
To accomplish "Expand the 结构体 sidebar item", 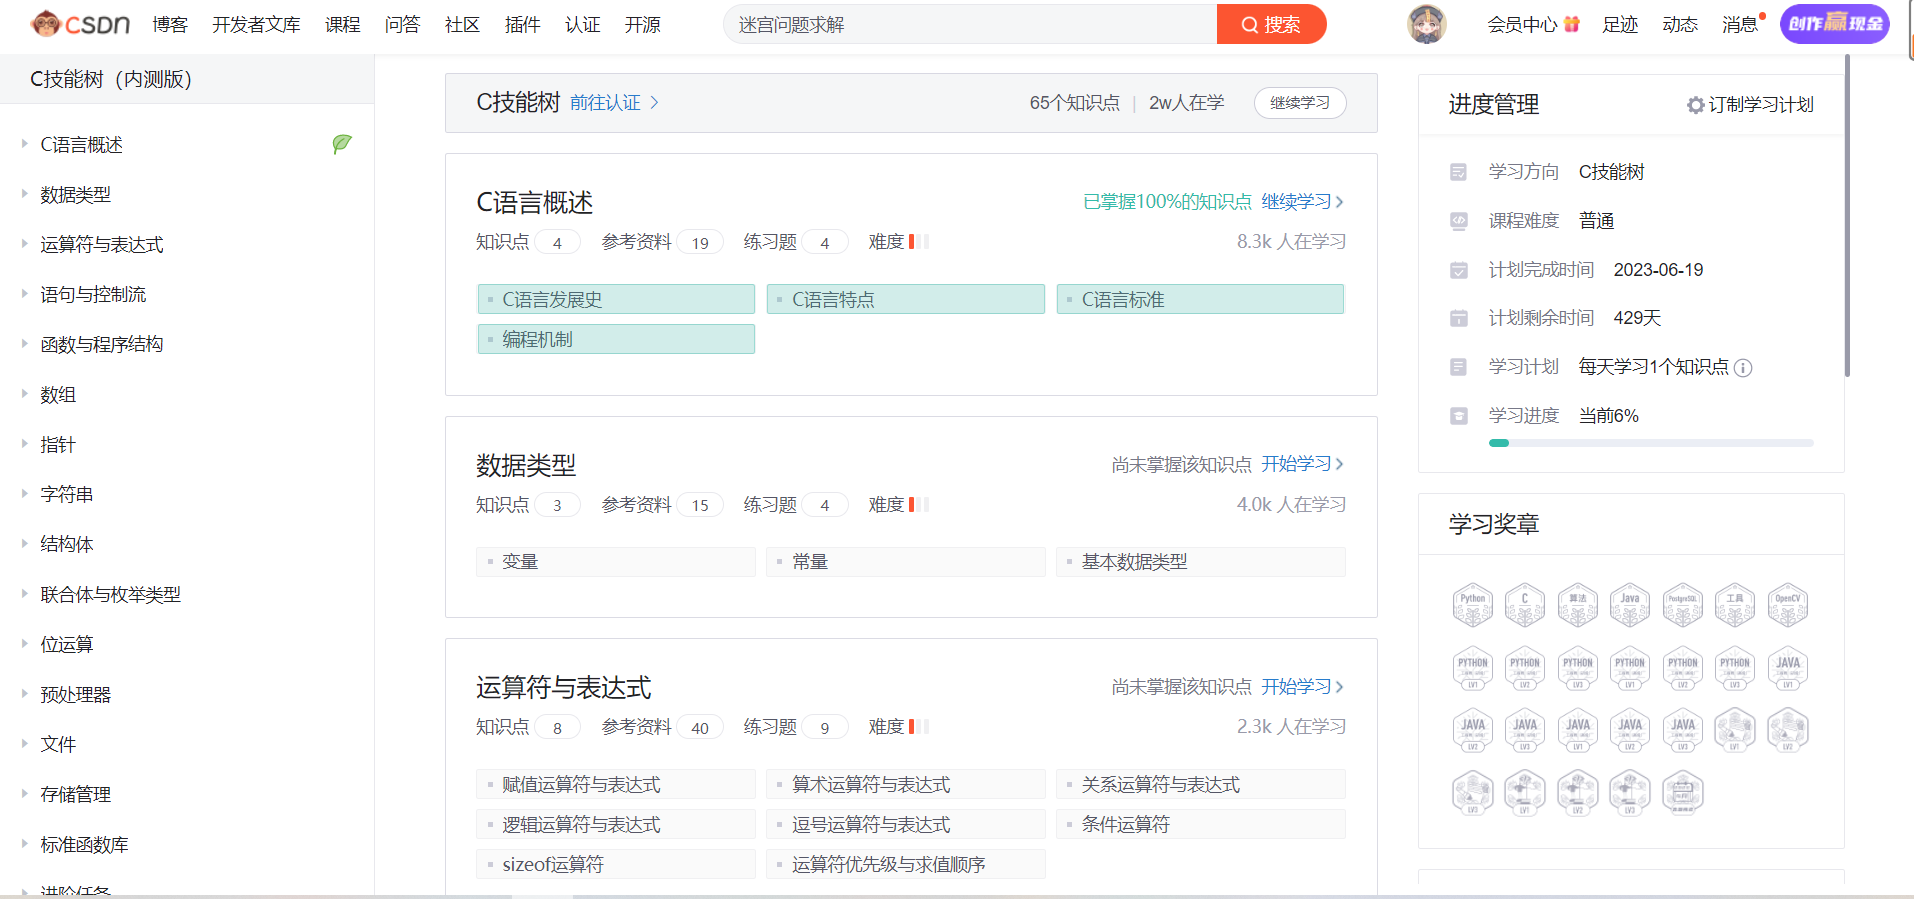I will pos(25,544).
